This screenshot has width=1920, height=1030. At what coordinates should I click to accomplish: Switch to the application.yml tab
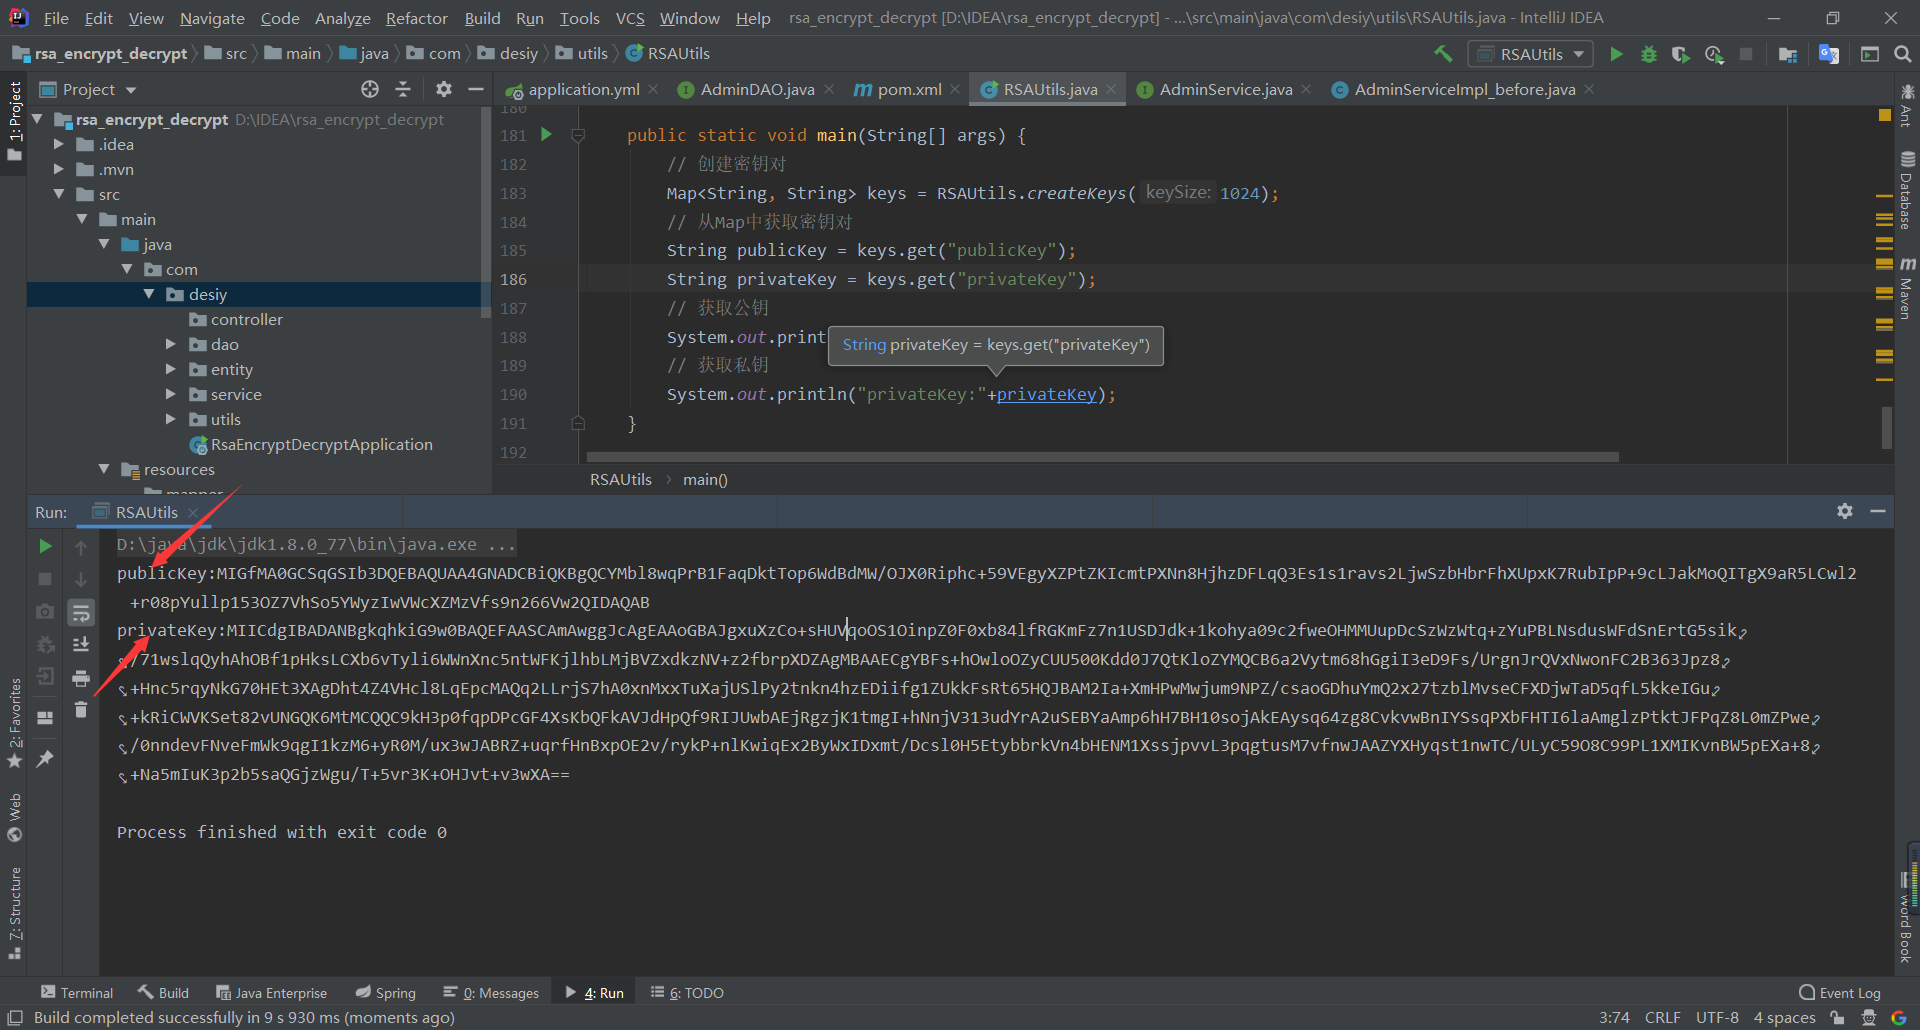[x=583, y=90]
